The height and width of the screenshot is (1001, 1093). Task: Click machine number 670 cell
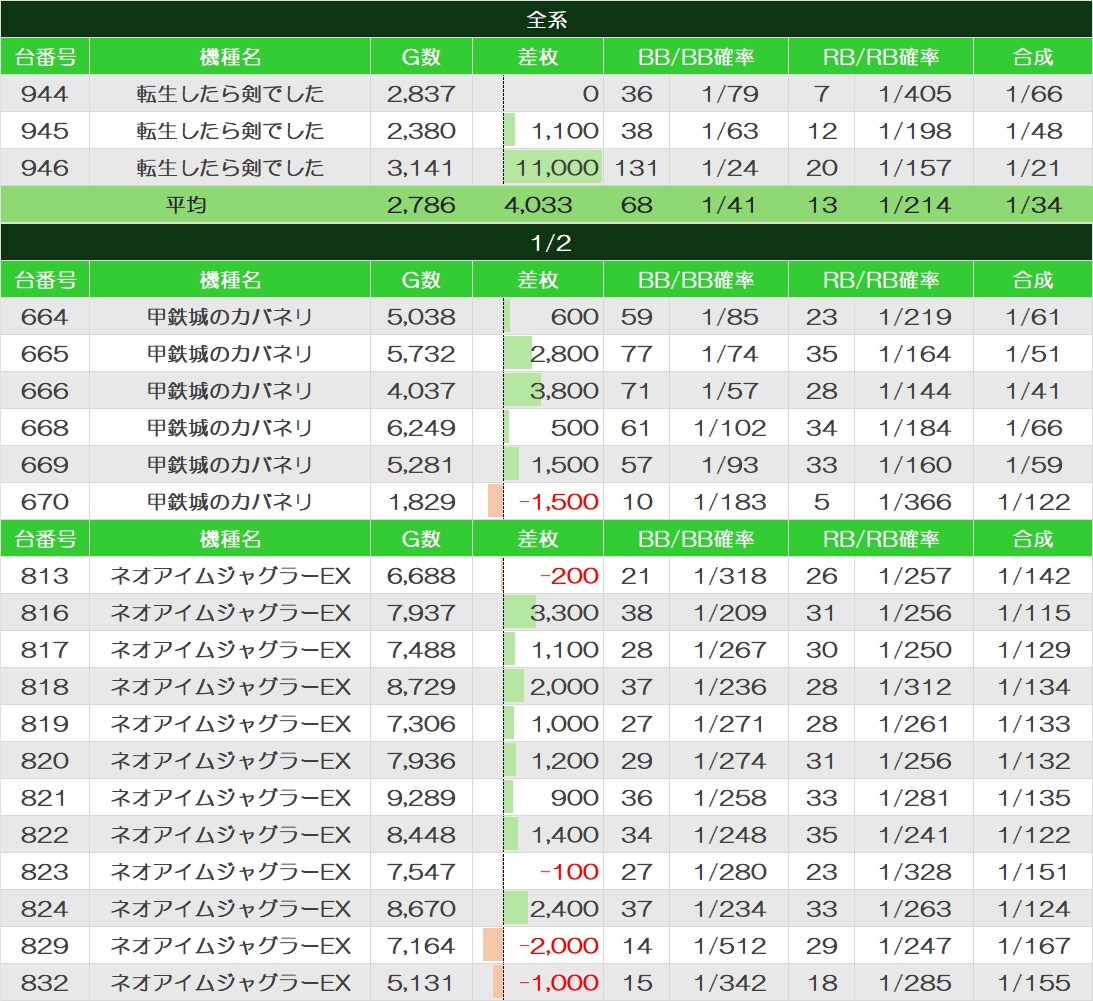click(x=45, y=501)
